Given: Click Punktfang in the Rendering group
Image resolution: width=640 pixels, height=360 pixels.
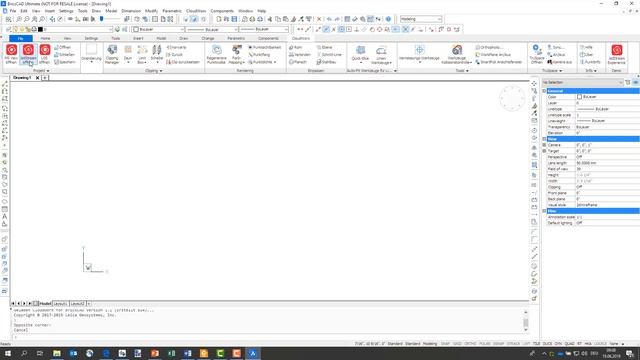Looking at the screenshot, I should 259,55.
